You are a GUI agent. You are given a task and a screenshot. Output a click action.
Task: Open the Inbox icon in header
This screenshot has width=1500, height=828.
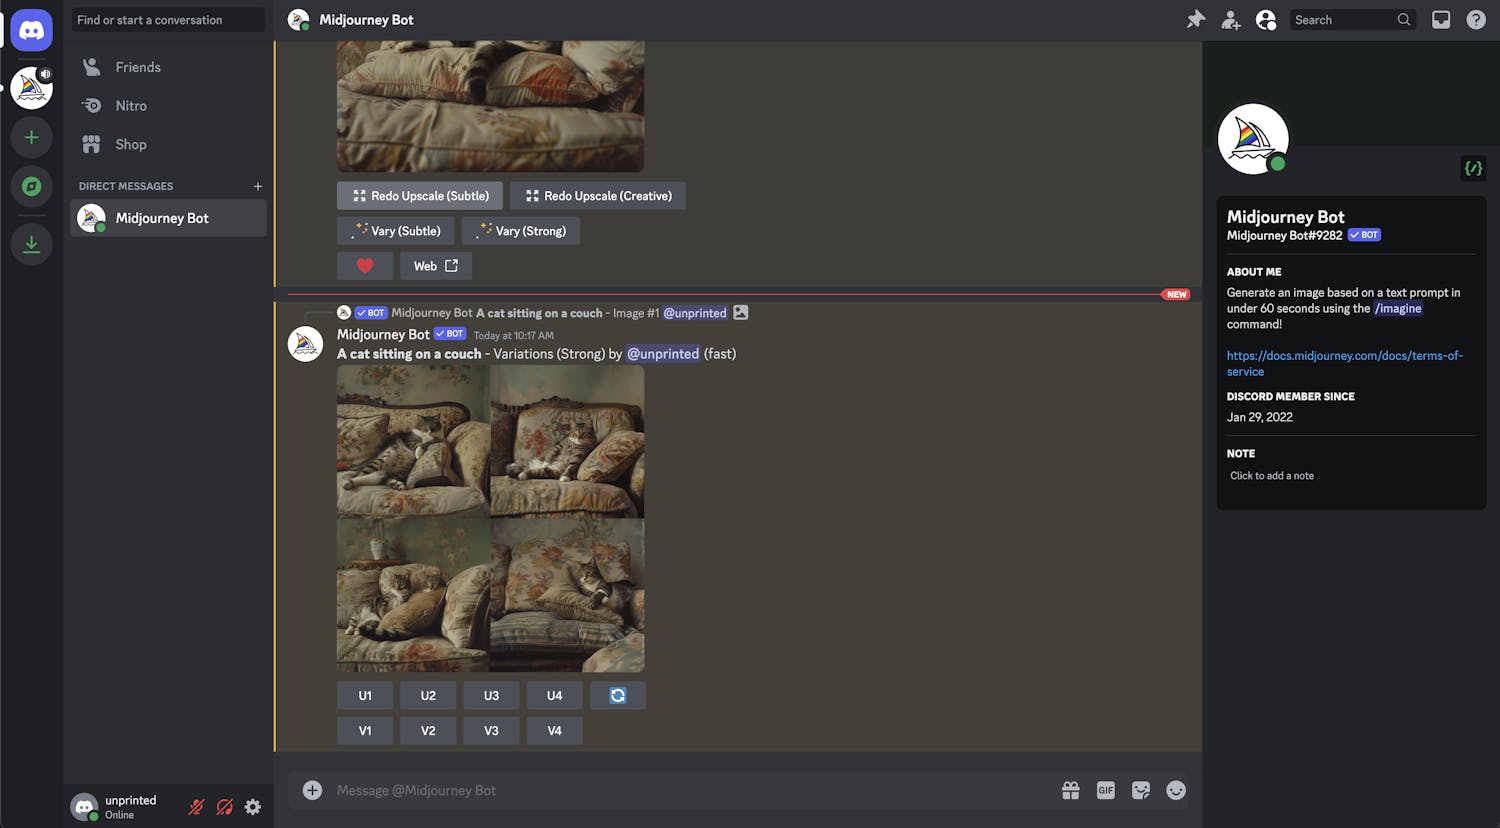1441,20
